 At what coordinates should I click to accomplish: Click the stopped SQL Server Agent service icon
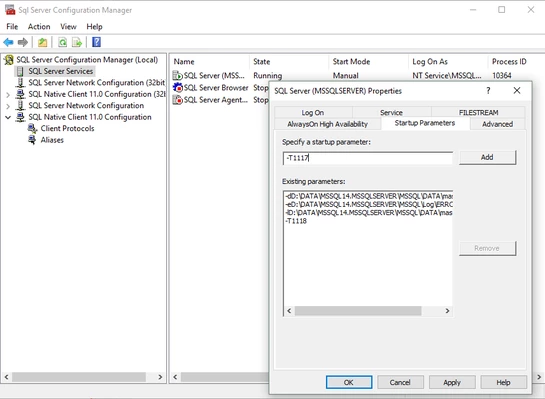pyautogui.click(x=177, y=100)
